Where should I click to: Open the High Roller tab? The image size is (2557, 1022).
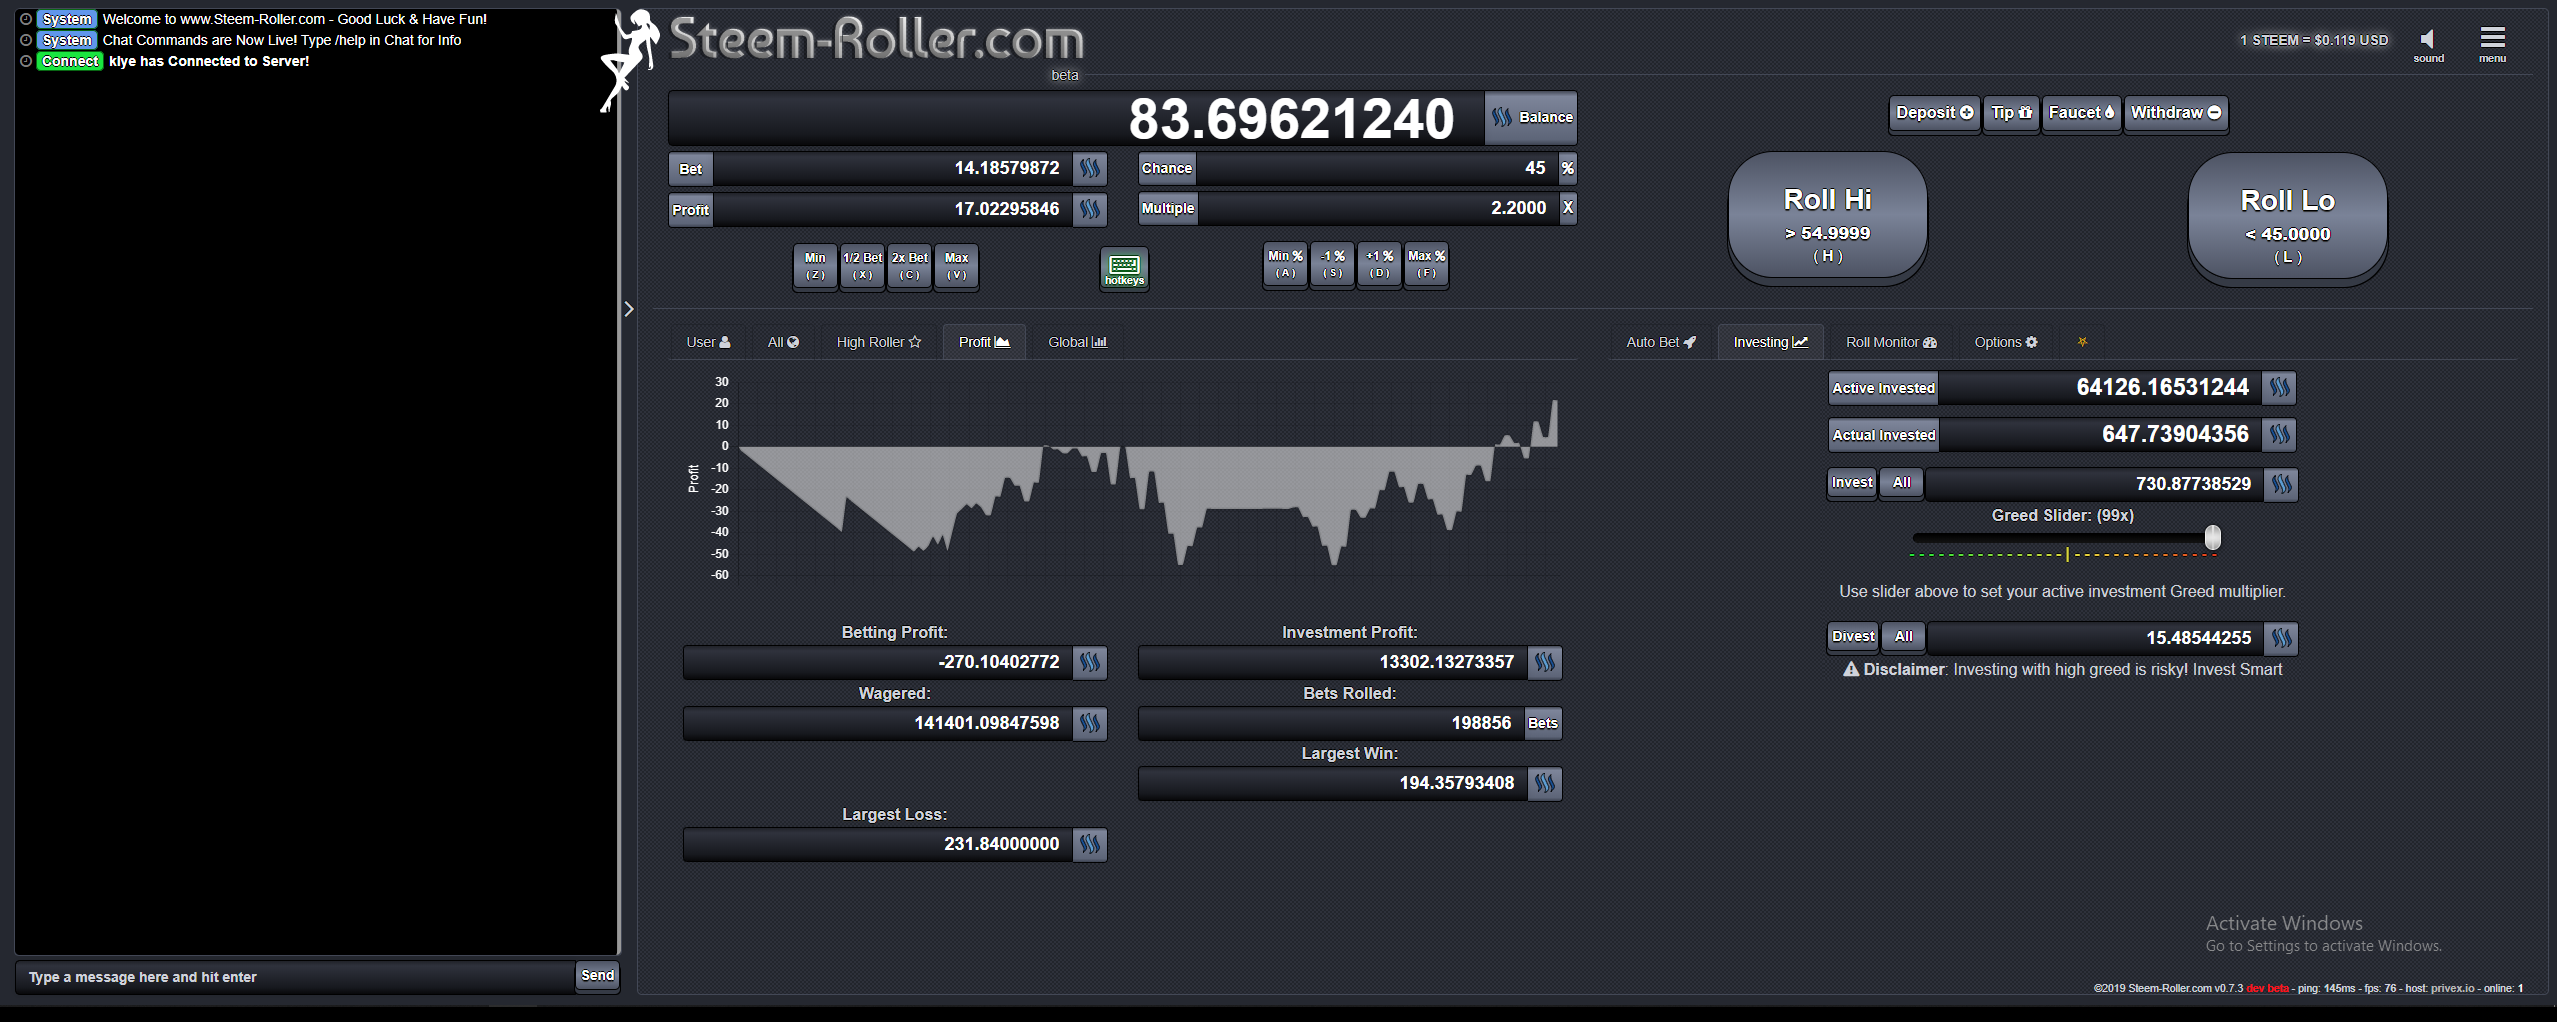878,342
